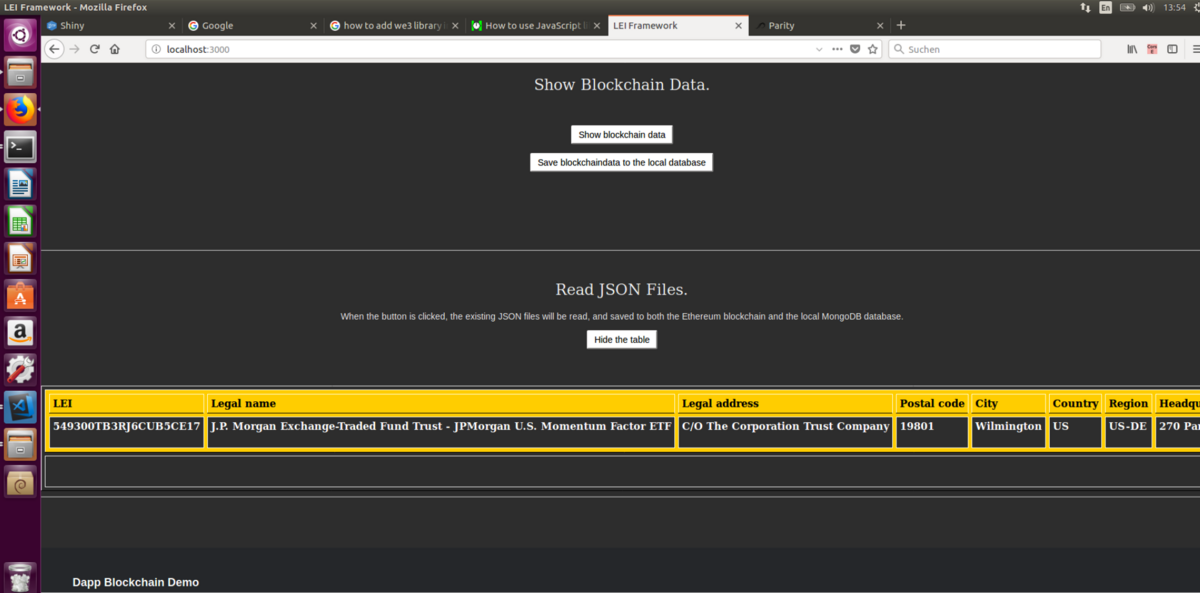The image size is (1200, 593).
Task: Toggle the Firefox sidebar view
Action: point(1172,49)
